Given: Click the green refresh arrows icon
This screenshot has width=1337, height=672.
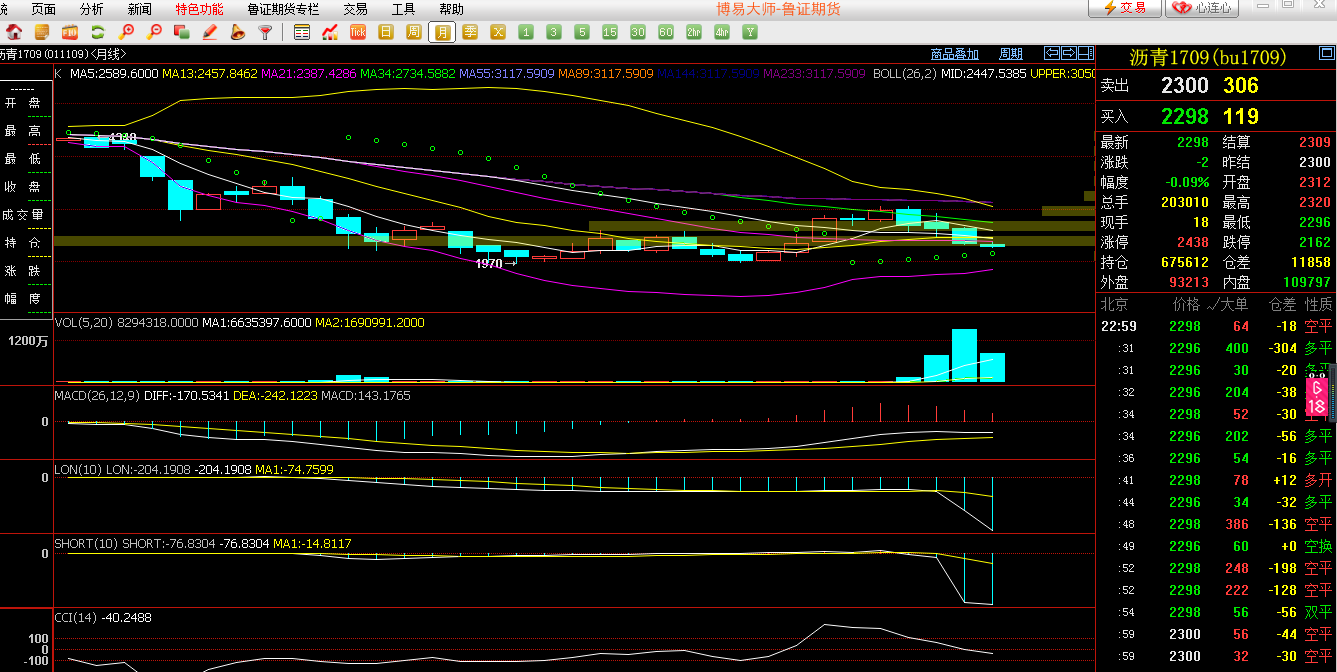Looking at the screenshot, I should point(98,32).
